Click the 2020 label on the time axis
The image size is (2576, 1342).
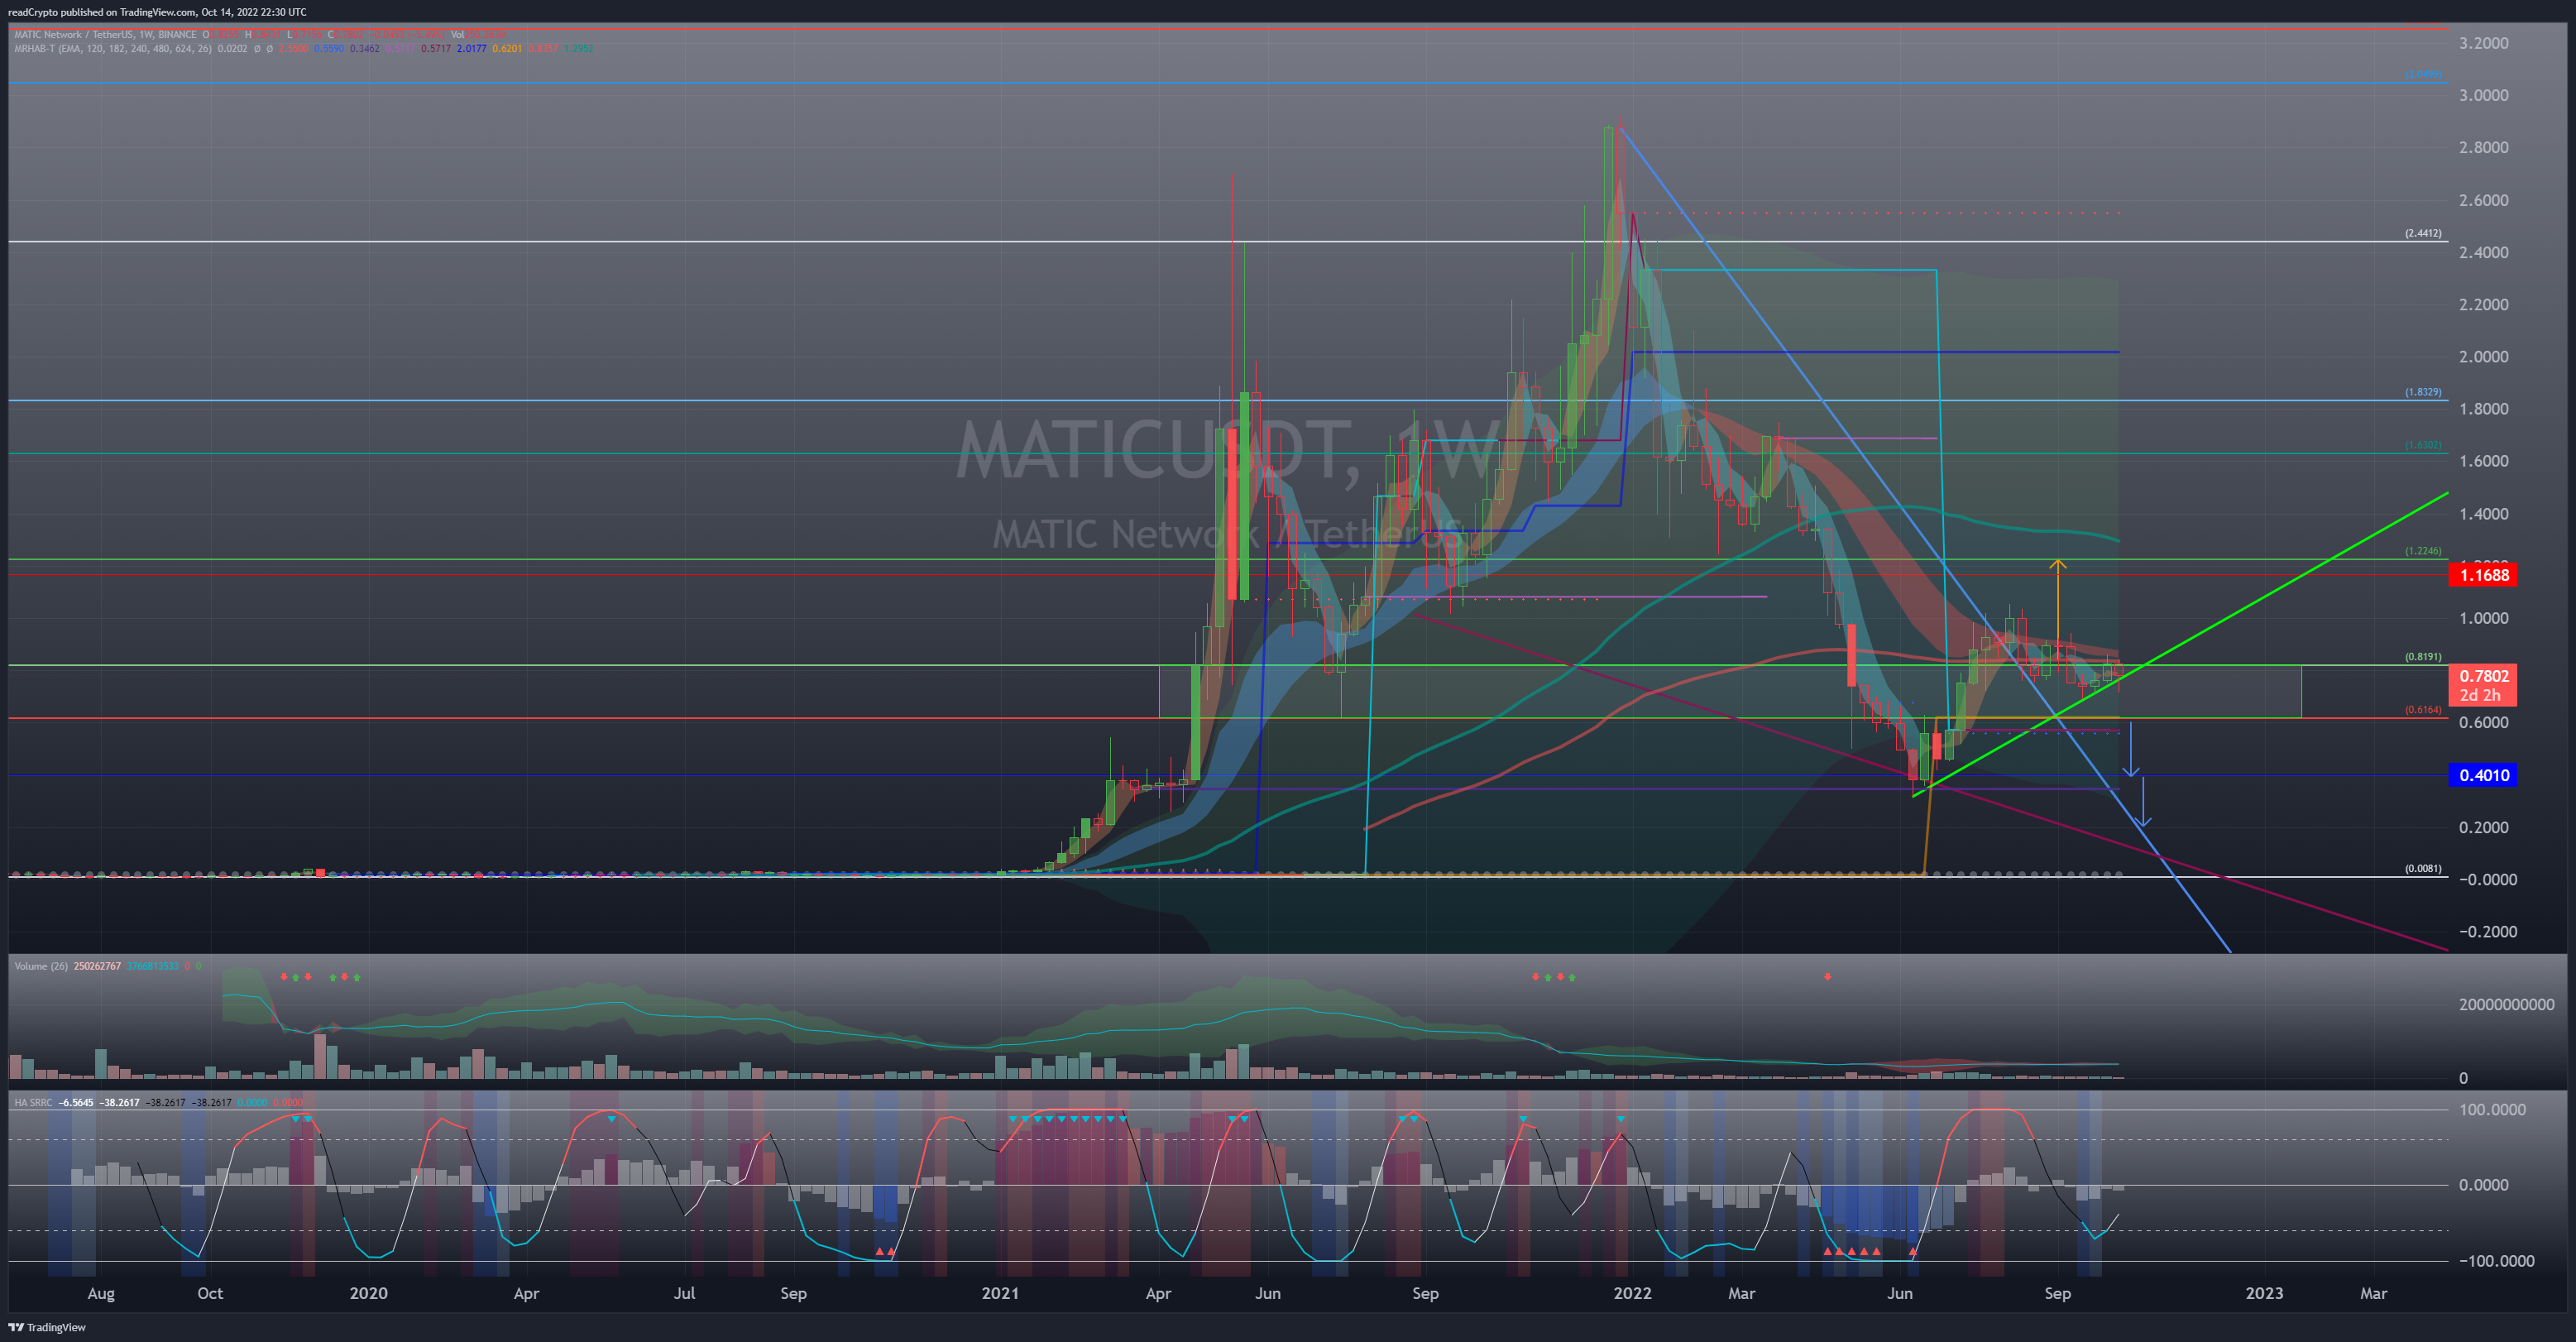point(368,1293)
